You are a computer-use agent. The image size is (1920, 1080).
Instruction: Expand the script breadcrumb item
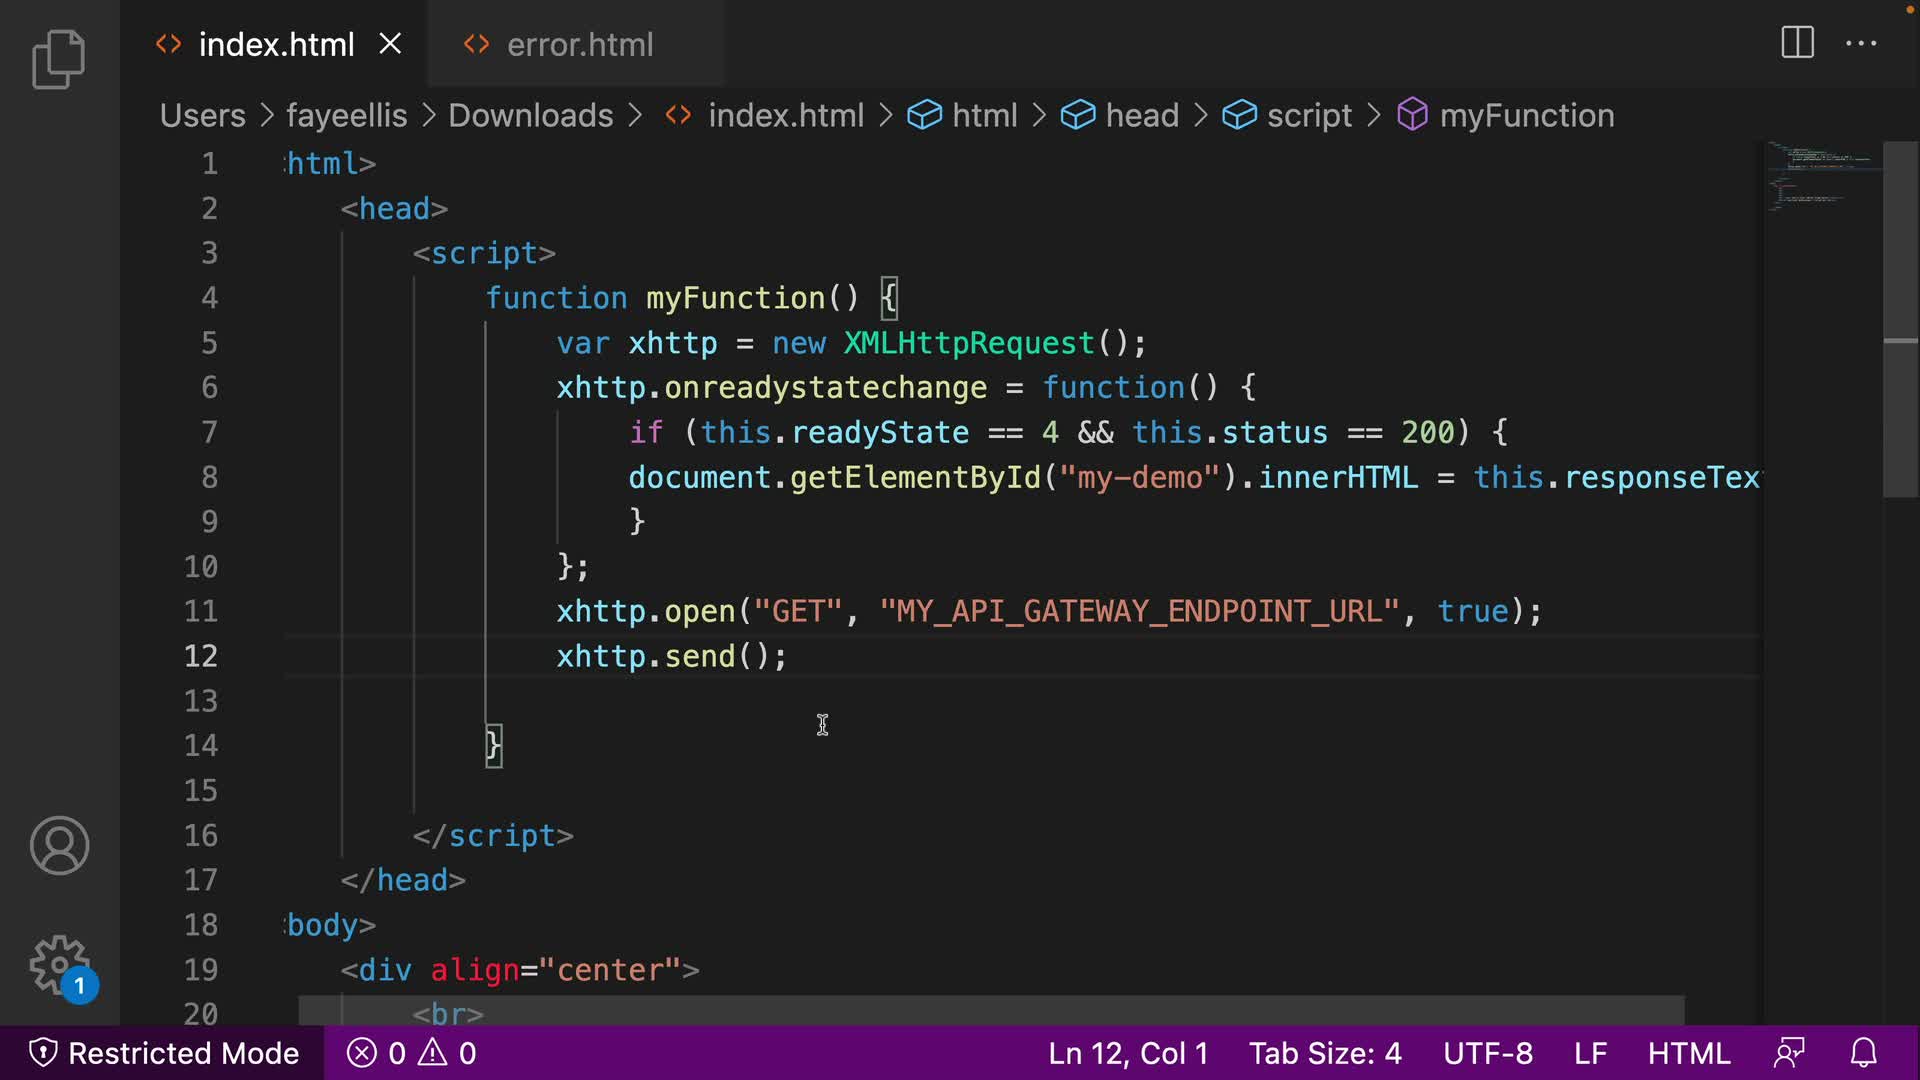click(1308, 116)
